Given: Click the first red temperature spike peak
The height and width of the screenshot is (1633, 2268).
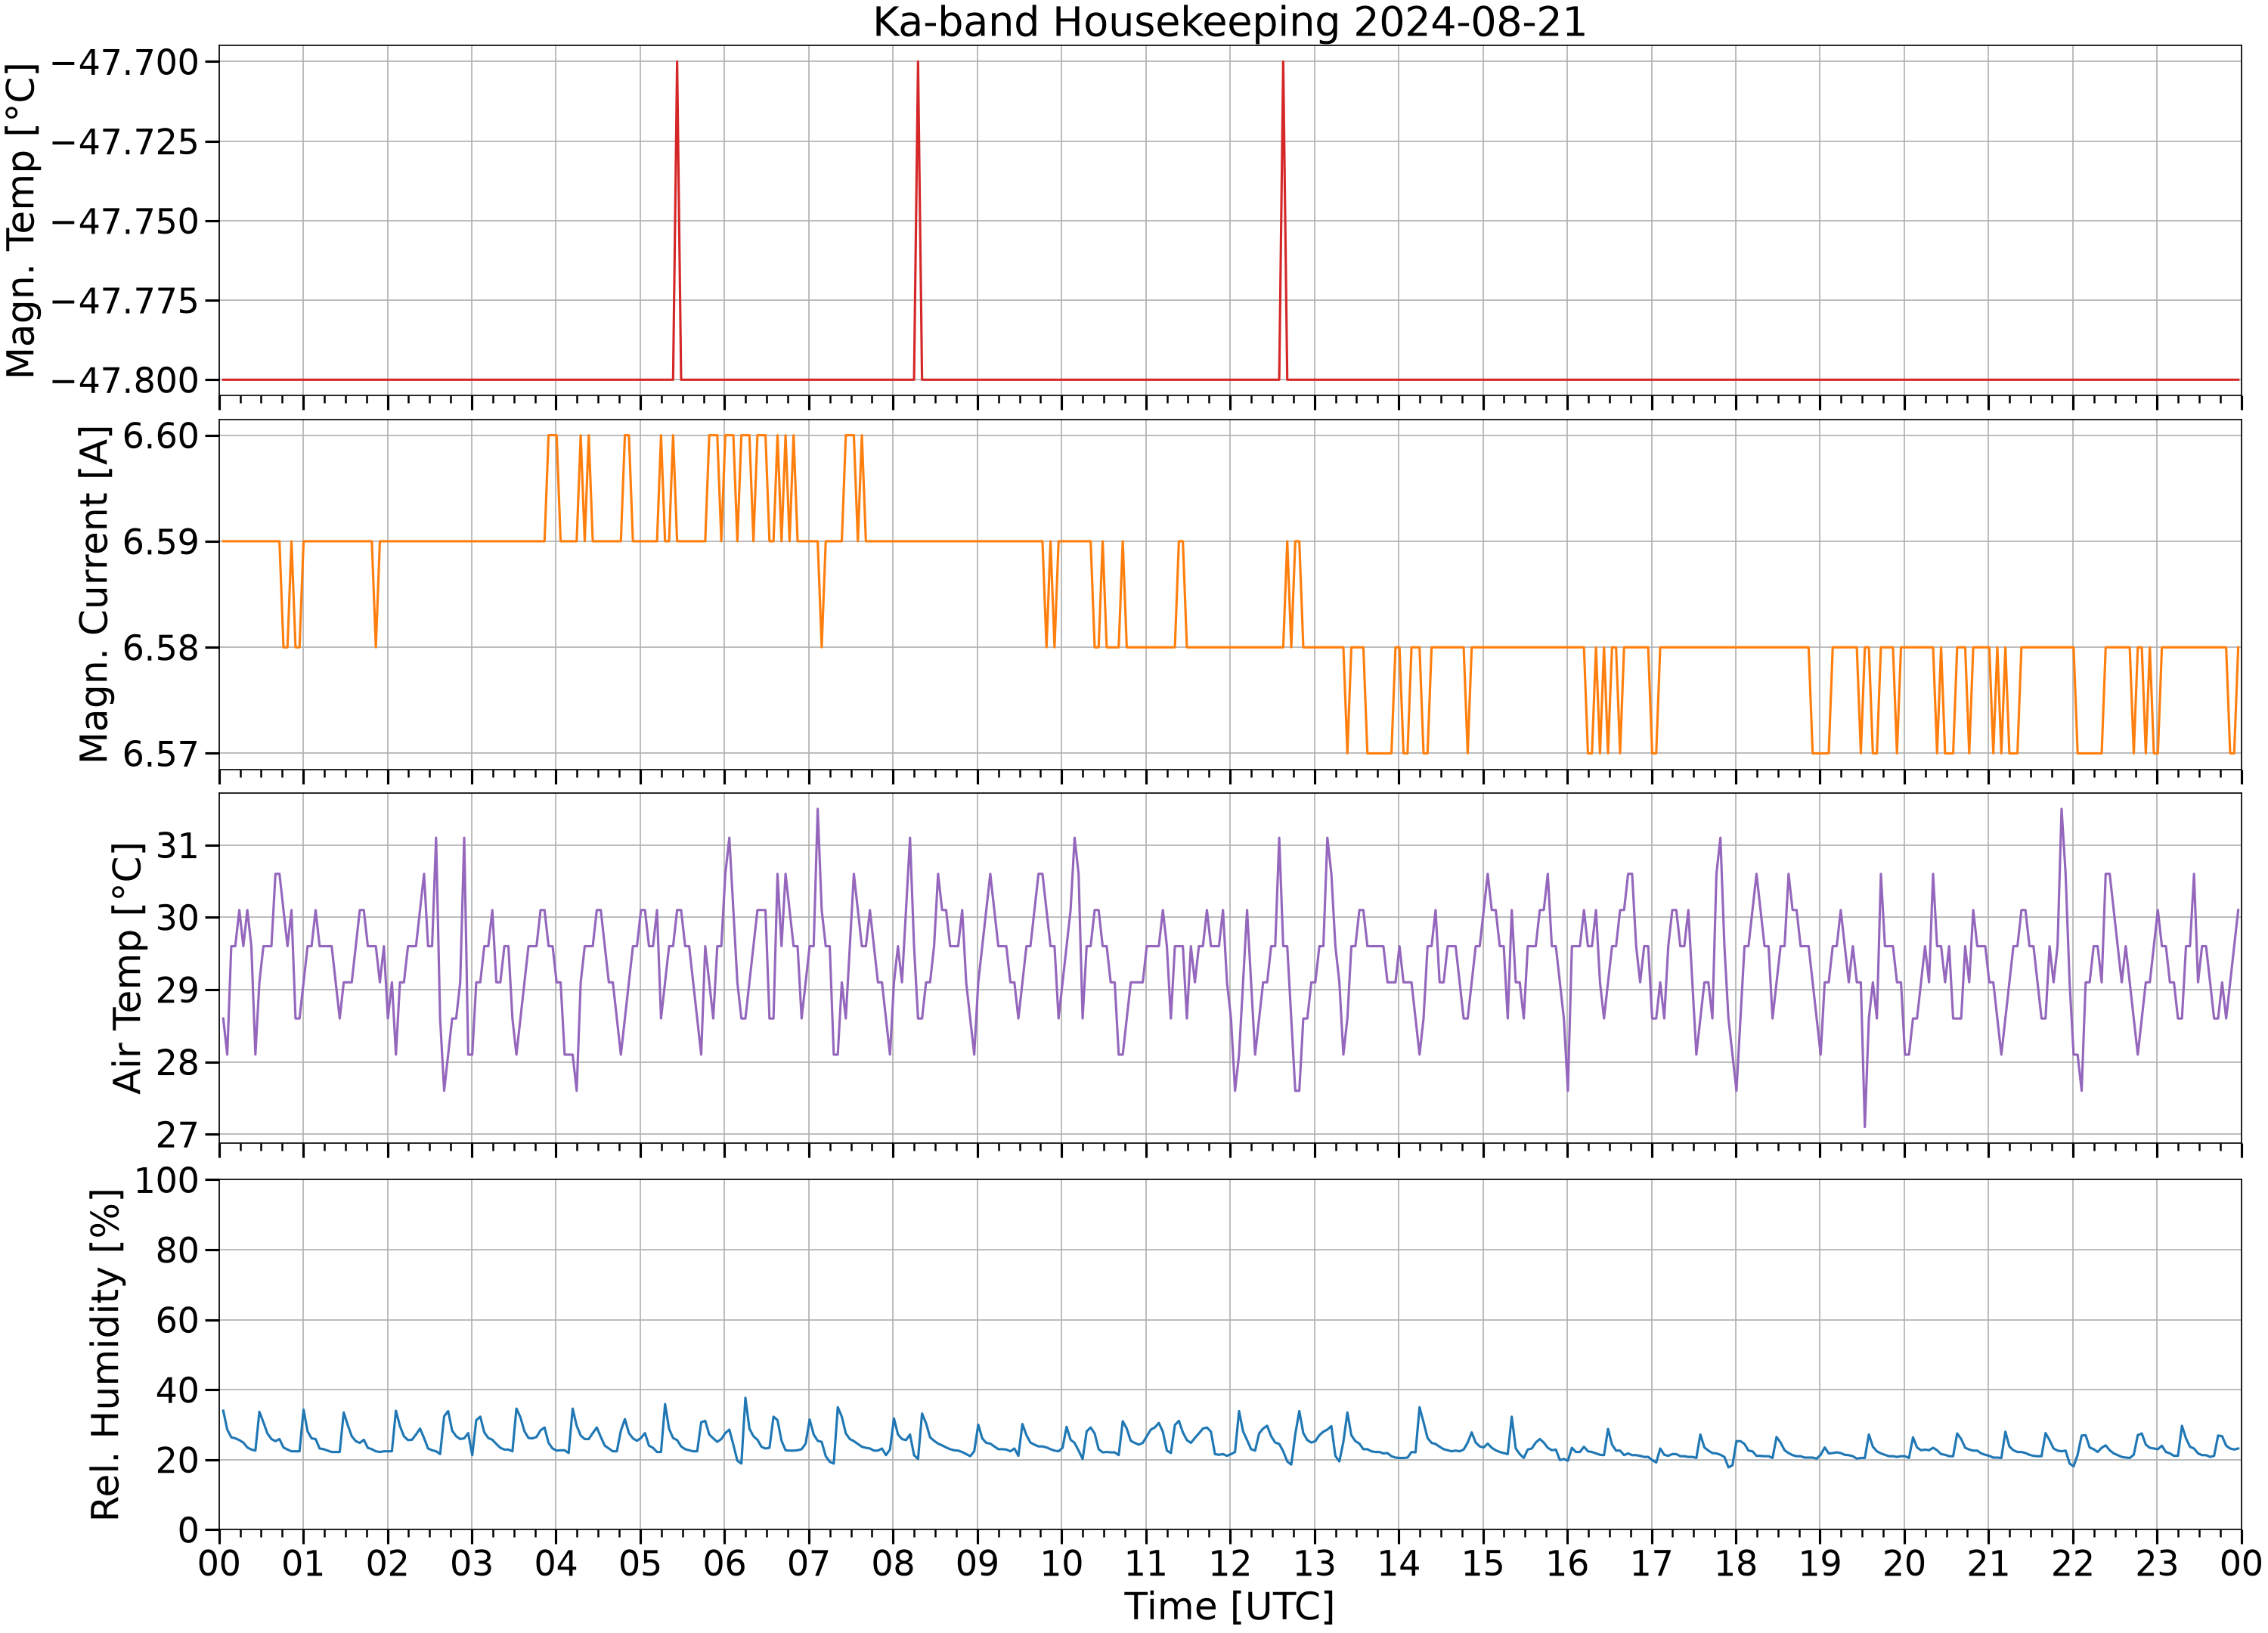Looking at the screenshot, I should pyautogui.click(x=677, y=62).
